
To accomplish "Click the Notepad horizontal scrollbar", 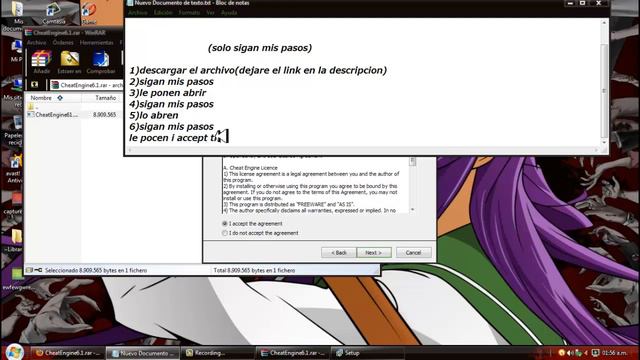I will coord(363,150).
